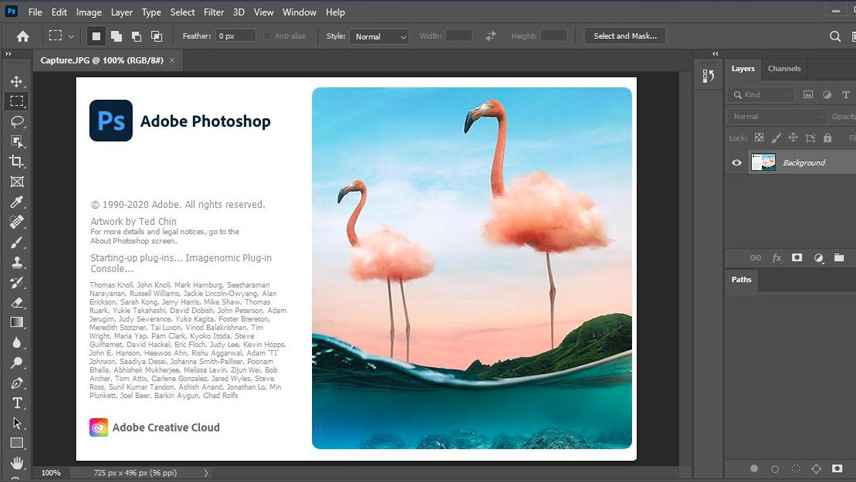Screen dimensions: 856x482
Task: Close the Capture.JPG document tab
Action: tap(172, 61)
